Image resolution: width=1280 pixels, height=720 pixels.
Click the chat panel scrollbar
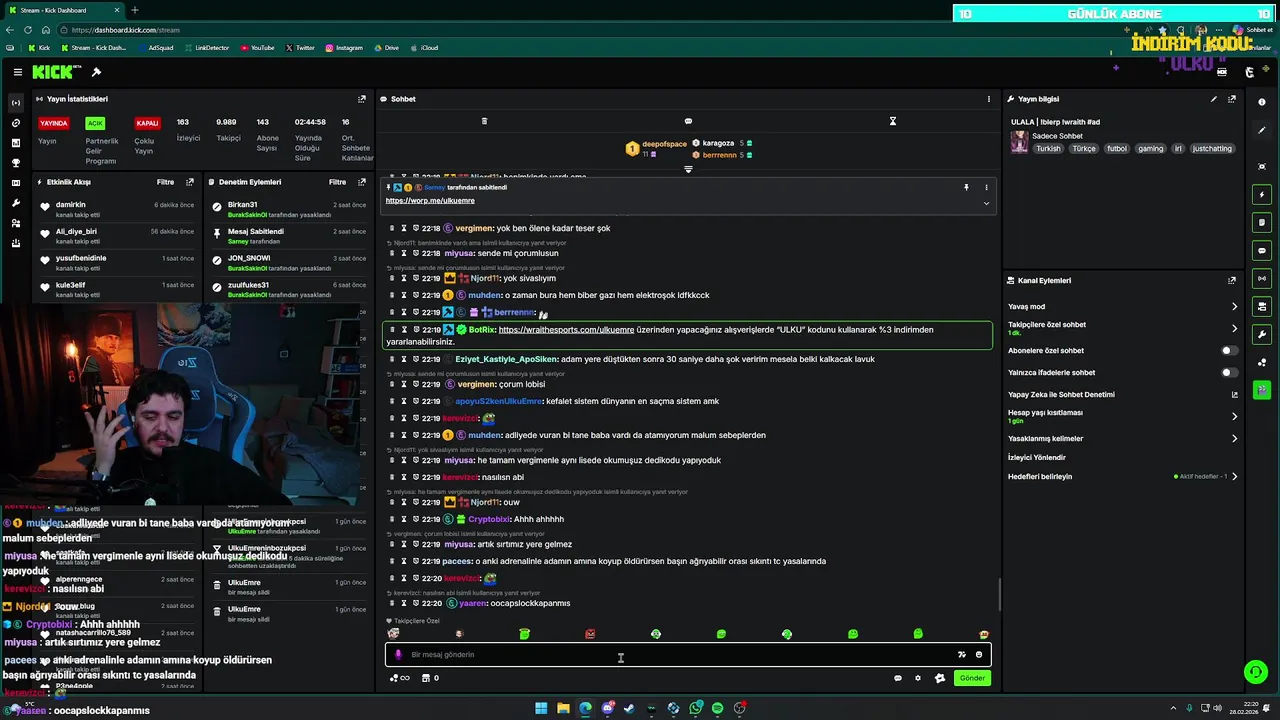(998, 595)
